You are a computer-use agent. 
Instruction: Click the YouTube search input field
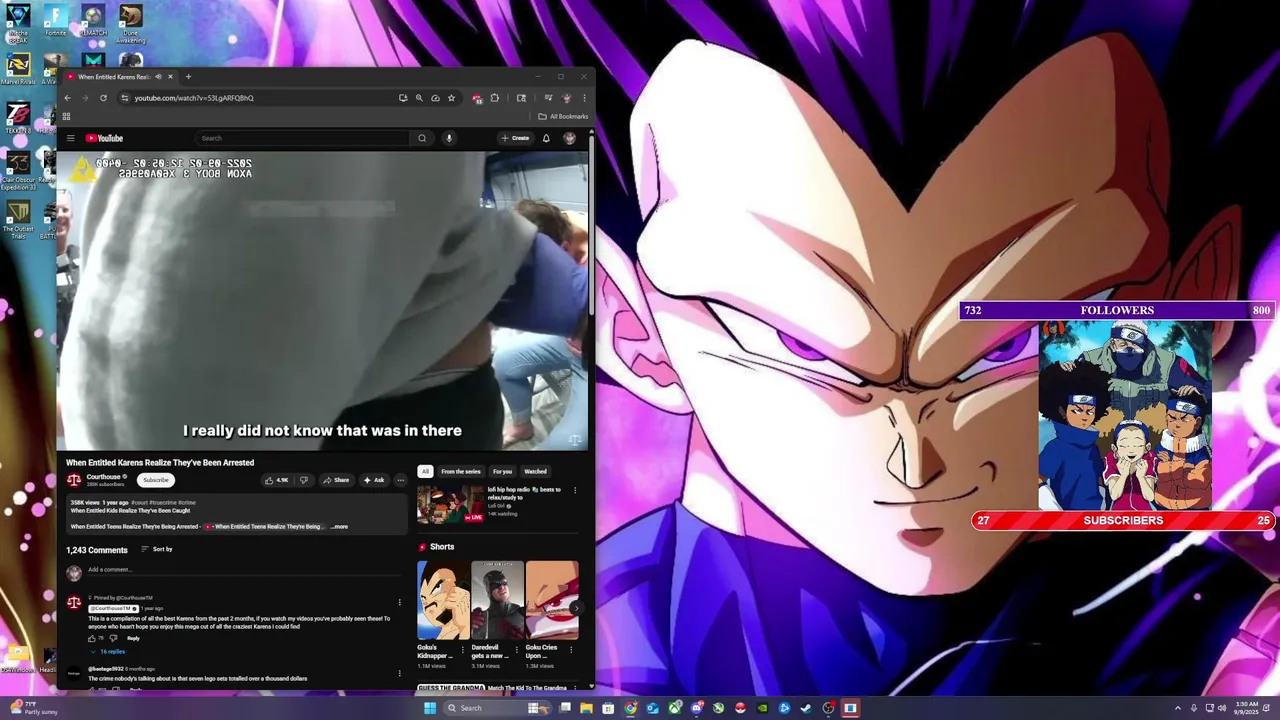[303, 138]
